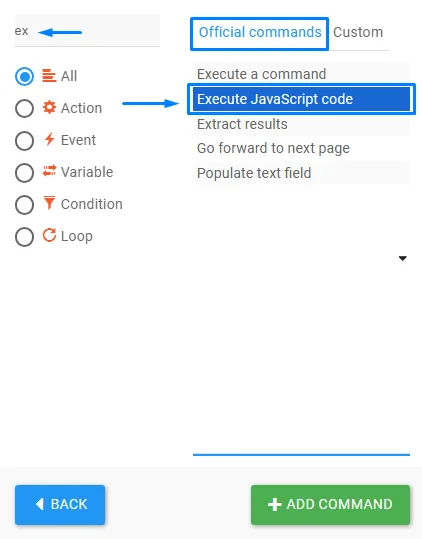422x539 pixels.
Task: Click the blue BACK button
Action: click(x=60, y=505)
